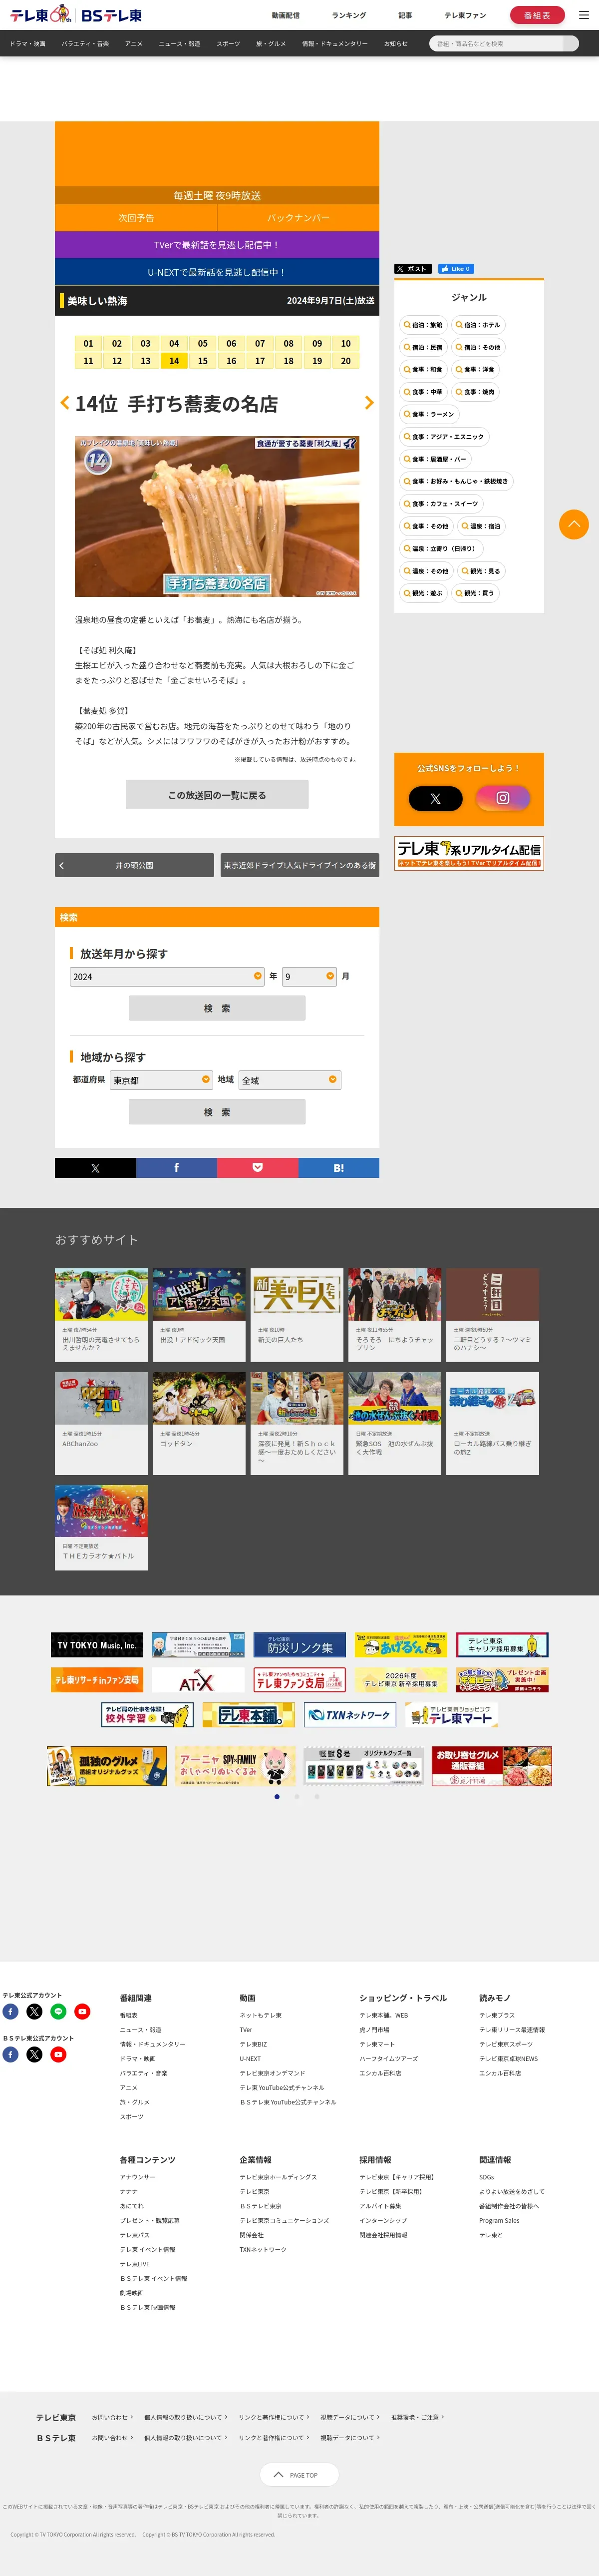Share page via Hatena B! bar
This screenshot has width=599, height=2576.
click(338, 1168)
